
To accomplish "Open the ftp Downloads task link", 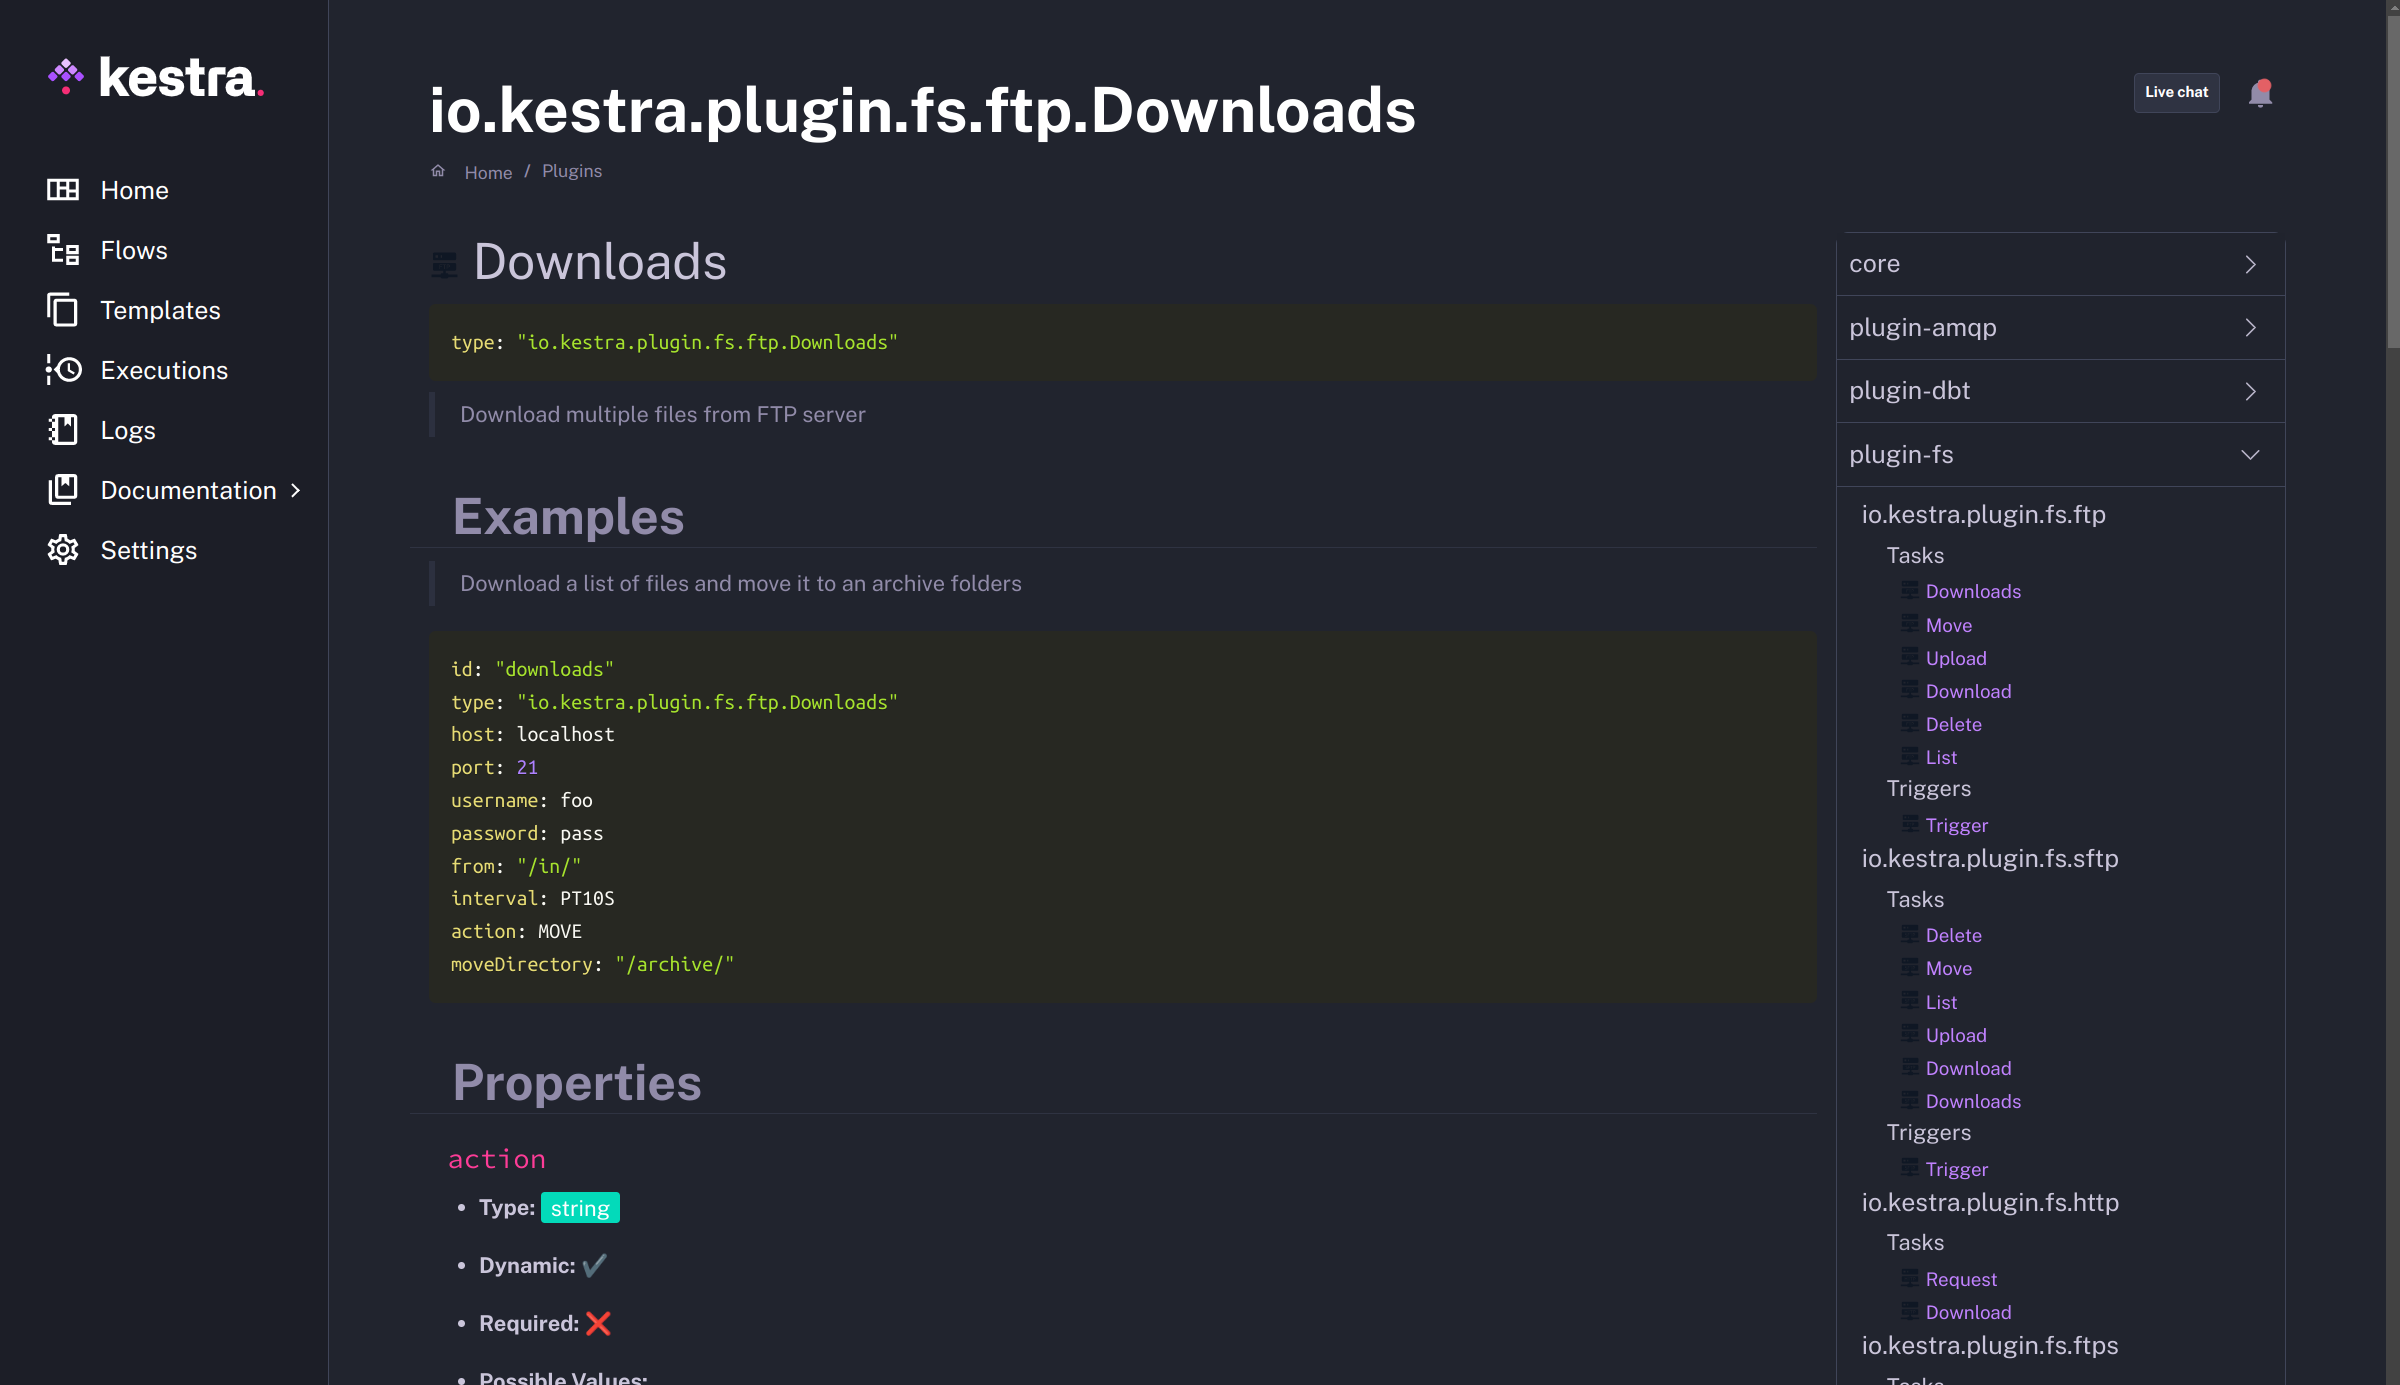I will (x=1973, y=591).
